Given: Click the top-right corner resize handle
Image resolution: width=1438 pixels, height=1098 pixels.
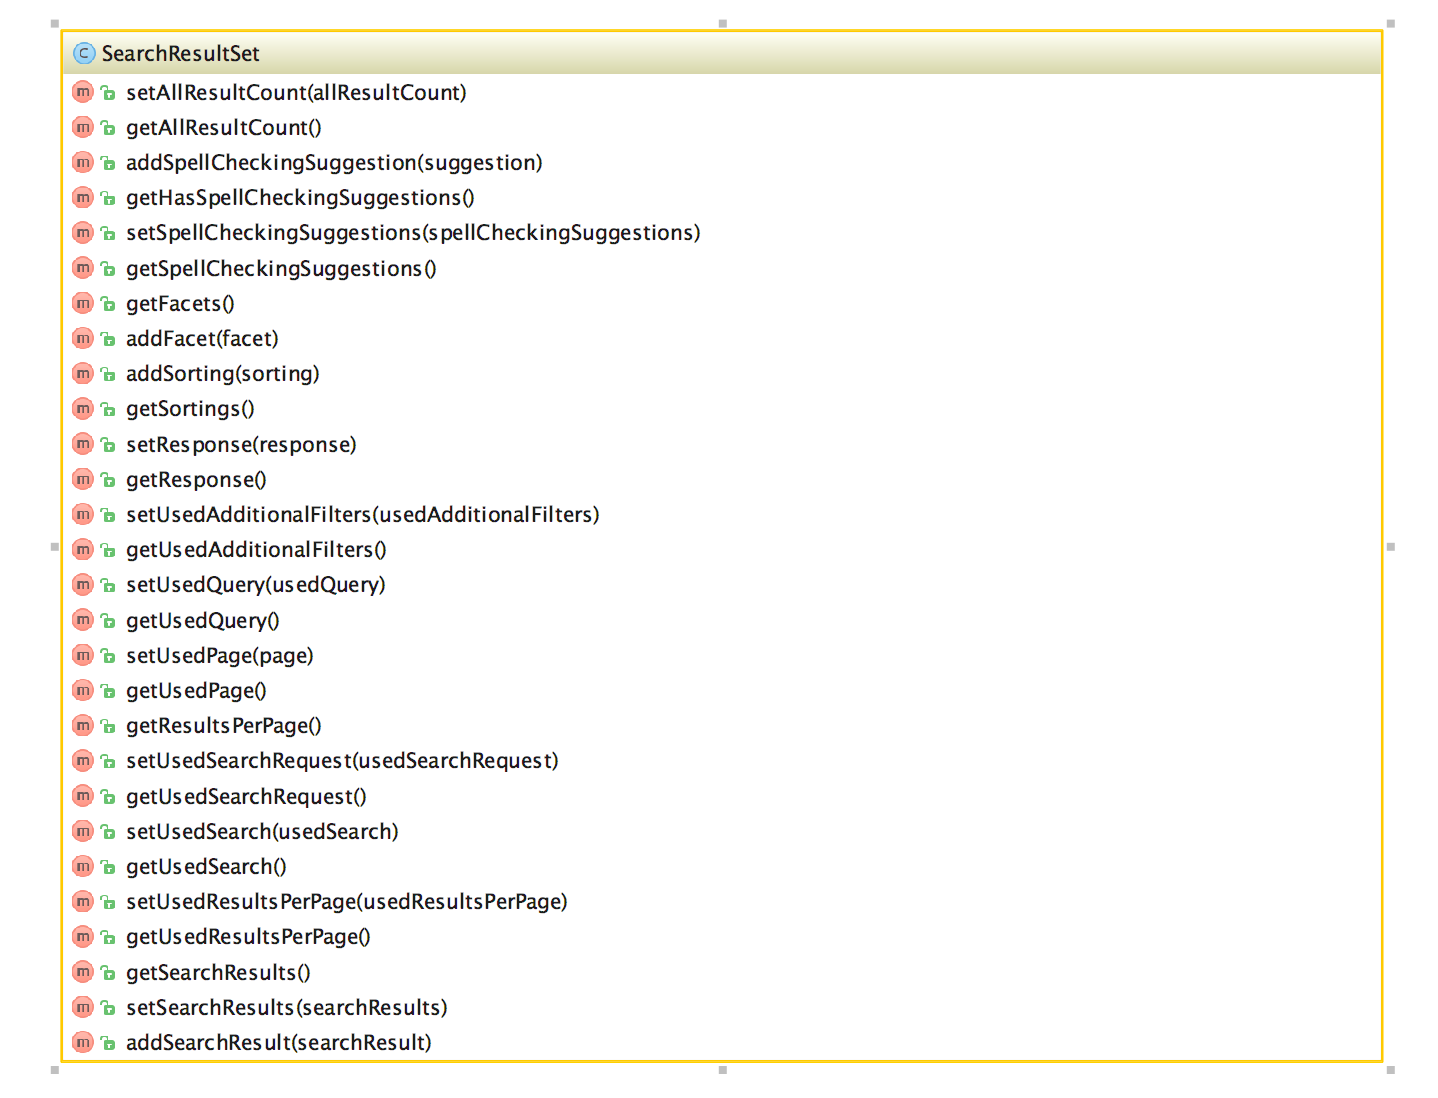Looking at the screenshot, I should click(x=1390, y=23).
